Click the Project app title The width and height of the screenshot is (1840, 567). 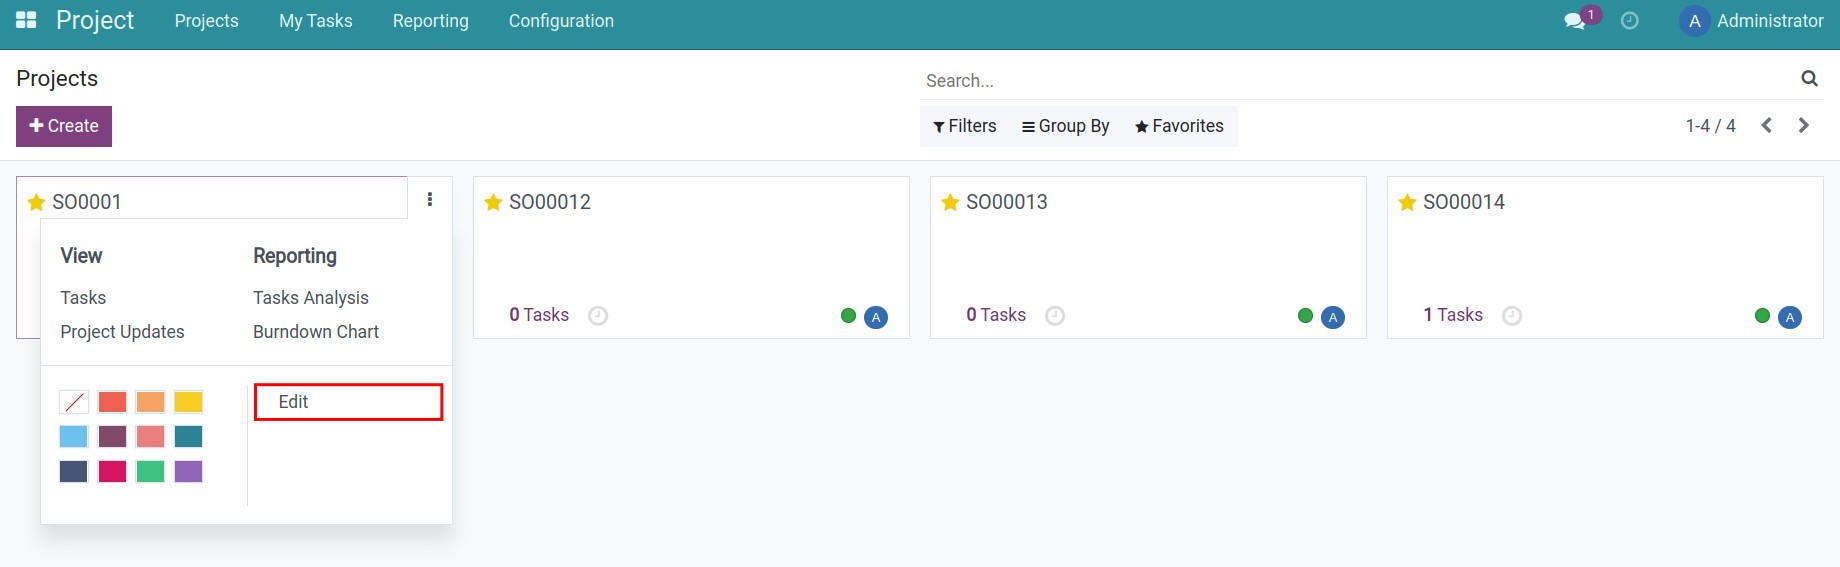click(x=95, y=21)
